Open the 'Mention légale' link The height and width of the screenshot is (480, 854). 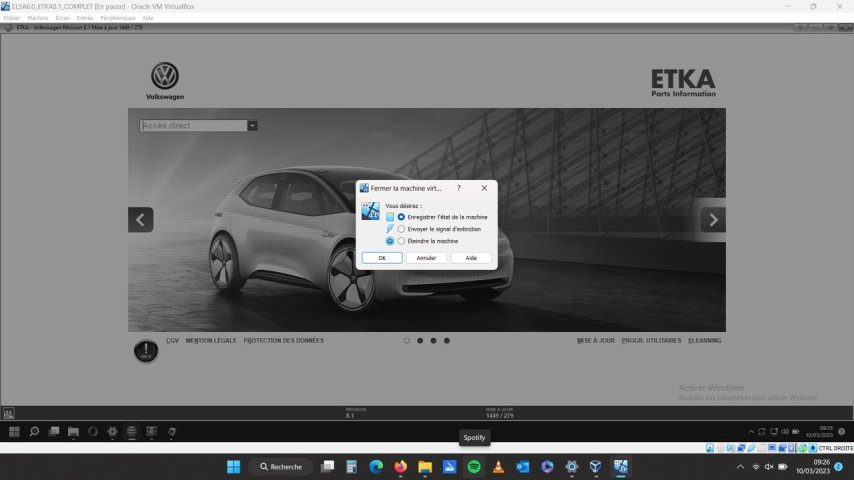tap(211, 341)
